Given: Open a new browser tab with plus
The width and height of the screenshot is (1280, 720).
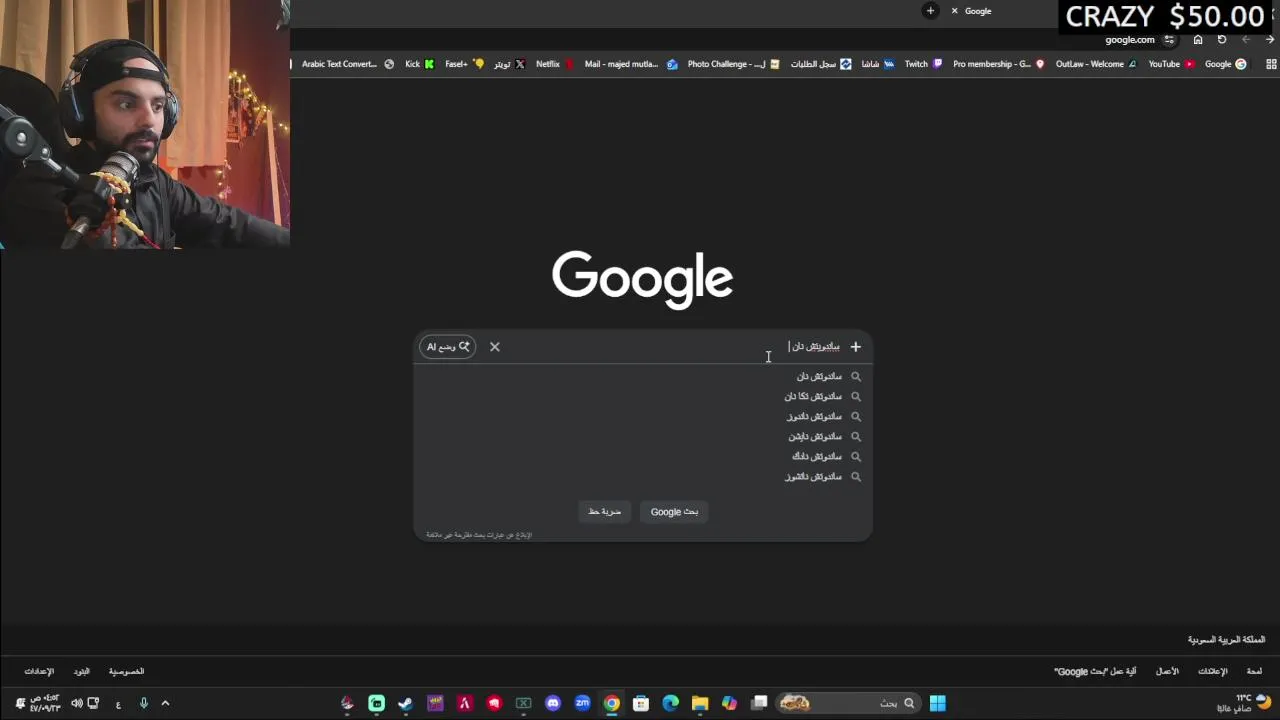Looking at the screenshot, I should point(930,11).
